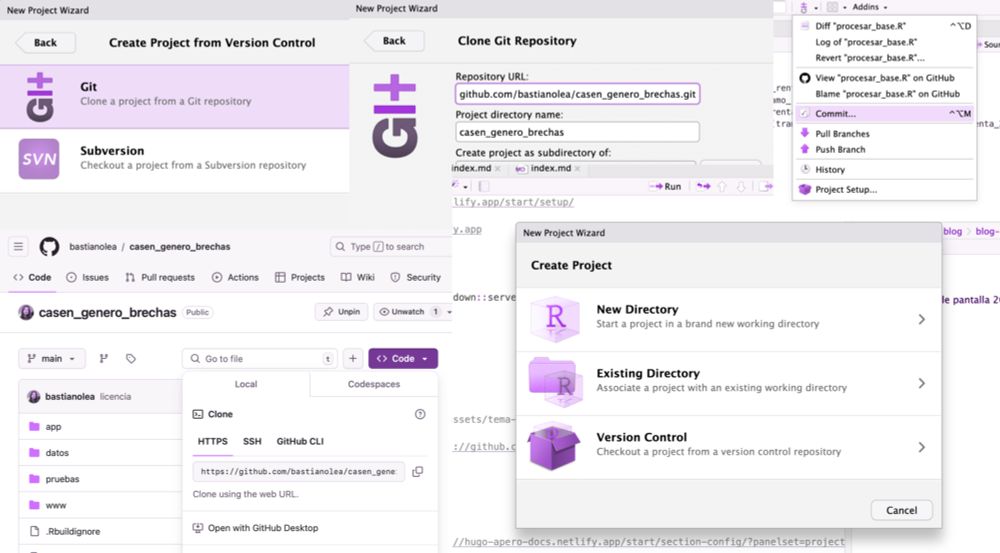The image size is (1000, 553).
Task: Click the tags icon in repository toolbar
Action: [131, 358]
